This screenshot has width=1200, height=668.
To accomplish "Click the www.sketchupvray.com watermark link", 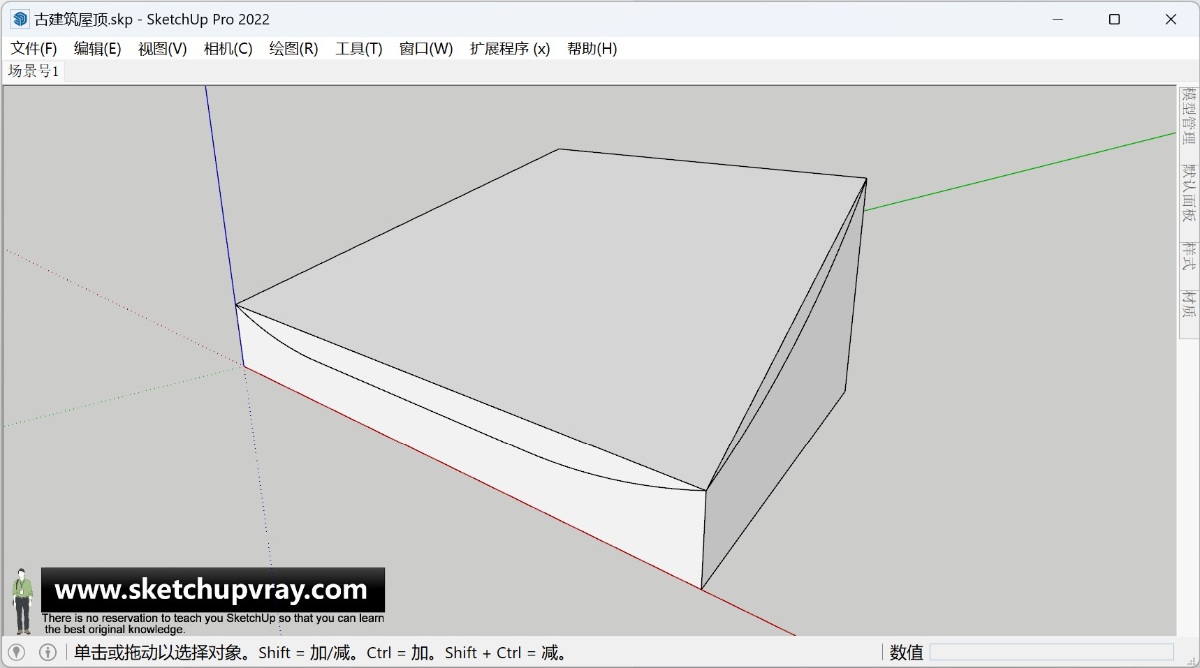I will coord(210,590).
